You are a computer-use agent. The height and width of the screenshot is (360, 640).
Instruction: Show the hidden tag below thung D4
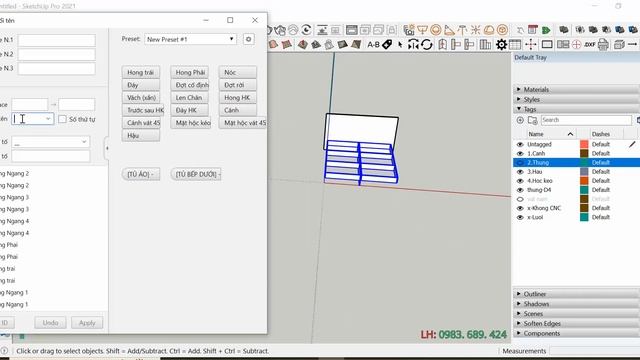tap(520, 199)
